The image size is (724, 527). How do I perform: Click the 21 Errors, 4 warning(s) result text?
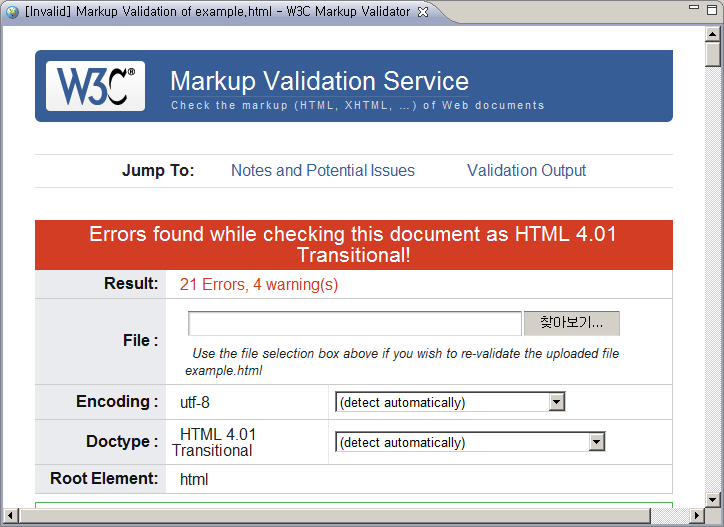[x=259, y=284]
